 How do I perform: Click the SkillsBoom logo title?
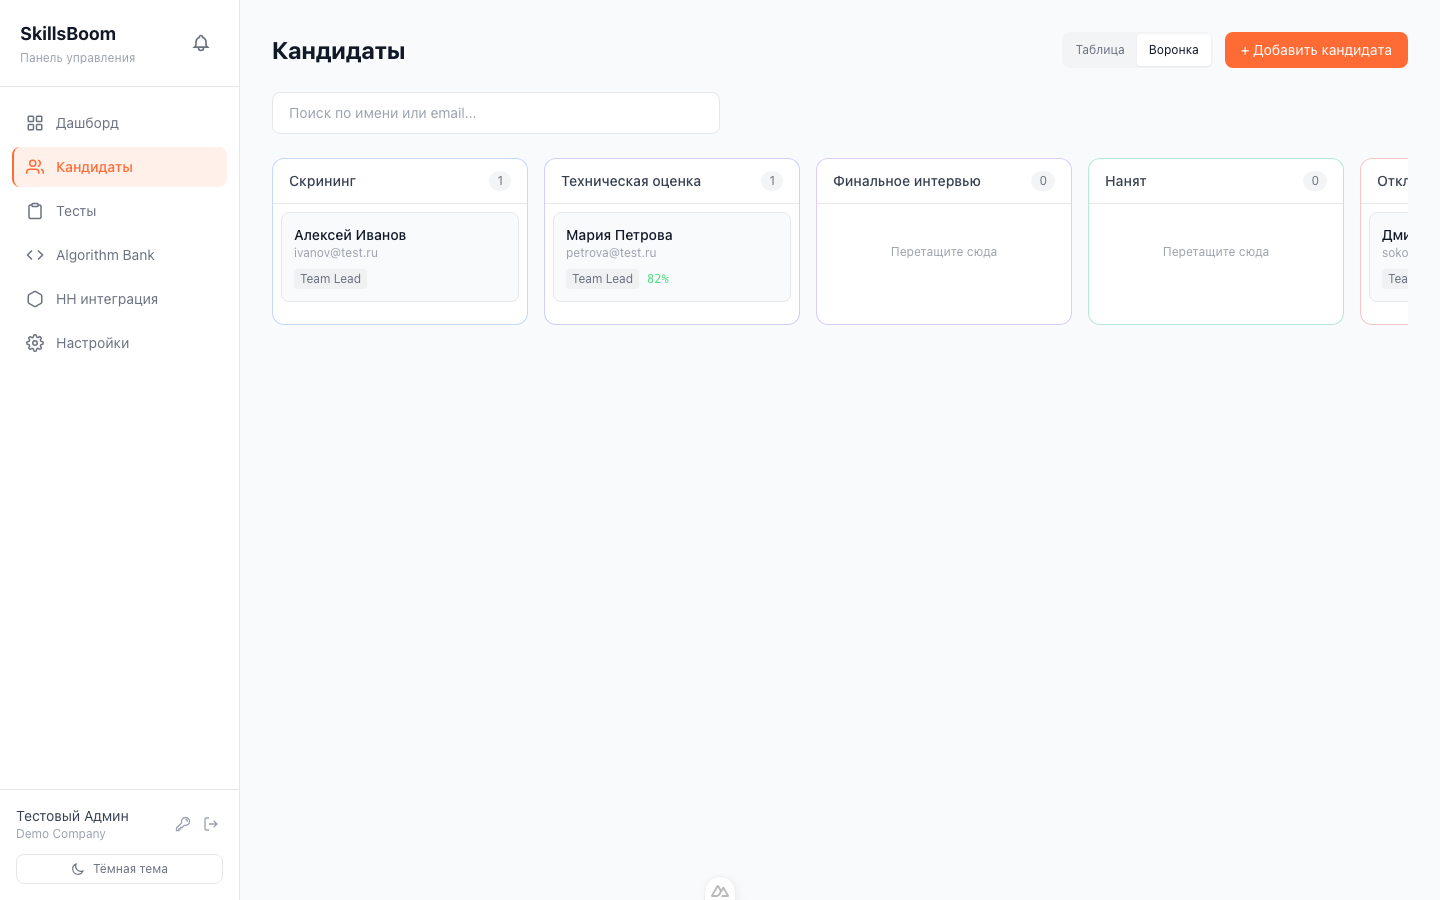click(68, 34)
